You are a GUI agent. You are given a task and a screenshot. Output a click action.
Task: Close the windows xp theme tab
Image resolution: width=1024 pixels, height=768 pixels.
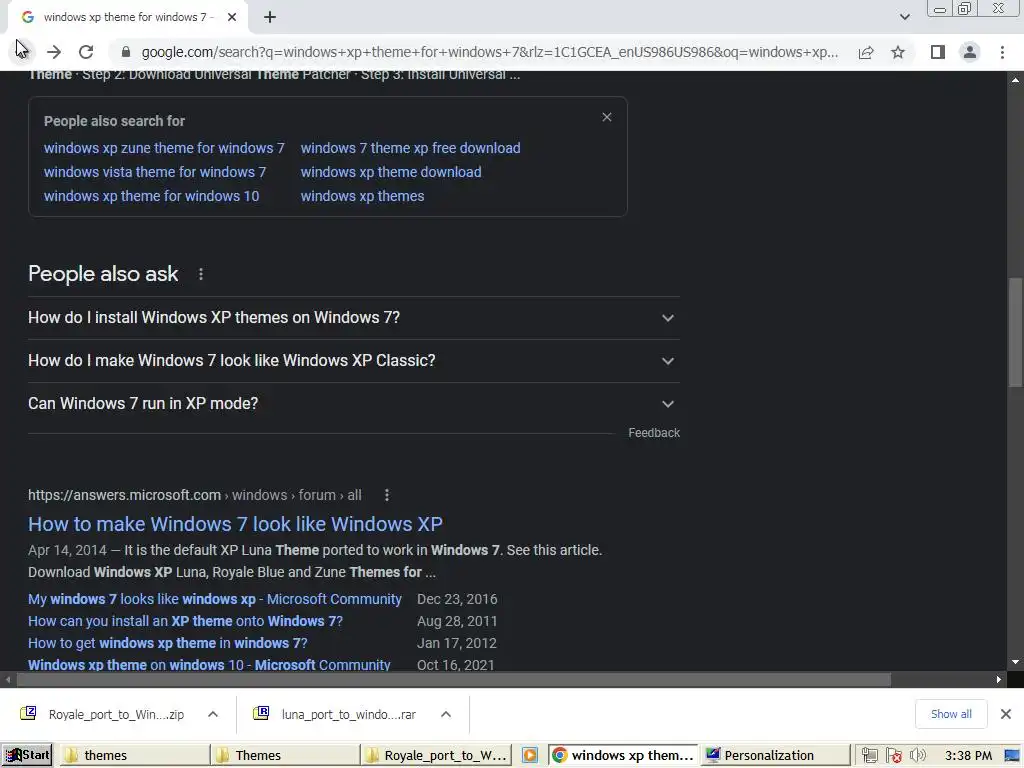tap(232, 18)
